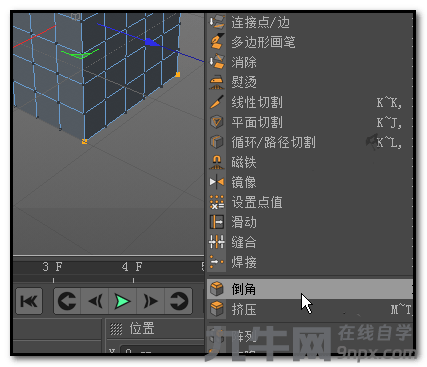Click the K~J shortcut text of 平面切割
The width and height of the screenshot is (427, 367).
pos(389,123)
